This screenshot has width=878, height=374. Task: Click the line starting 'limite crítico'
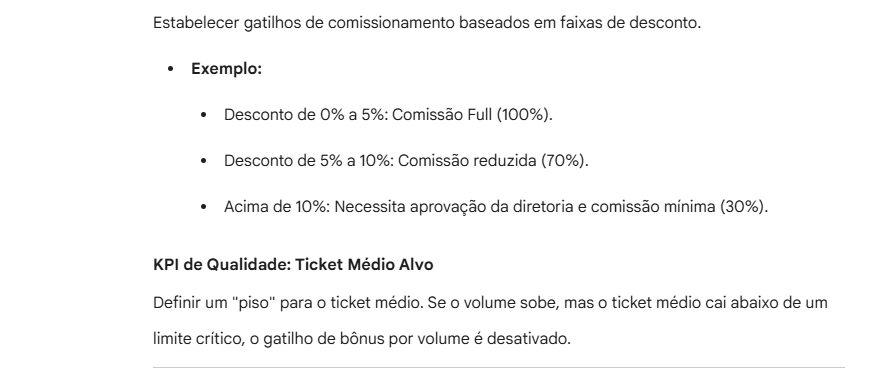362,339
